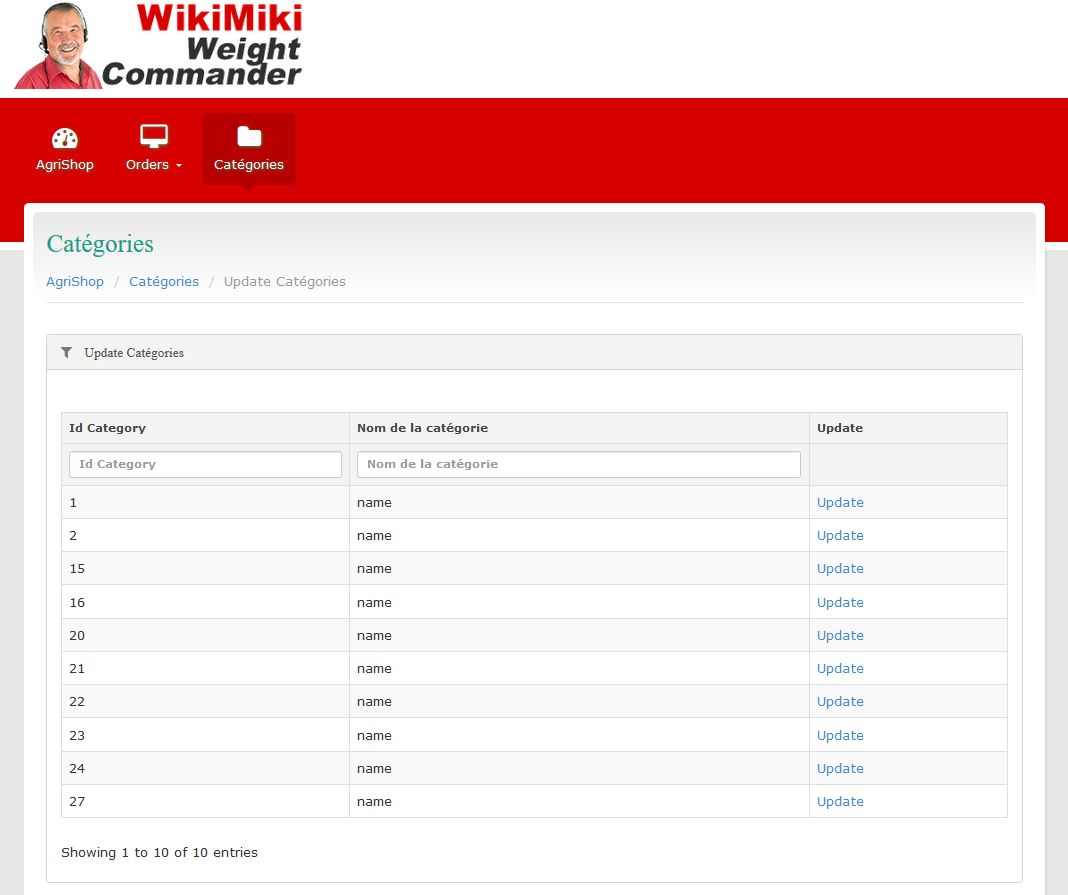
Task: Click Update link for category 22
Action: [x=840, y=702]
